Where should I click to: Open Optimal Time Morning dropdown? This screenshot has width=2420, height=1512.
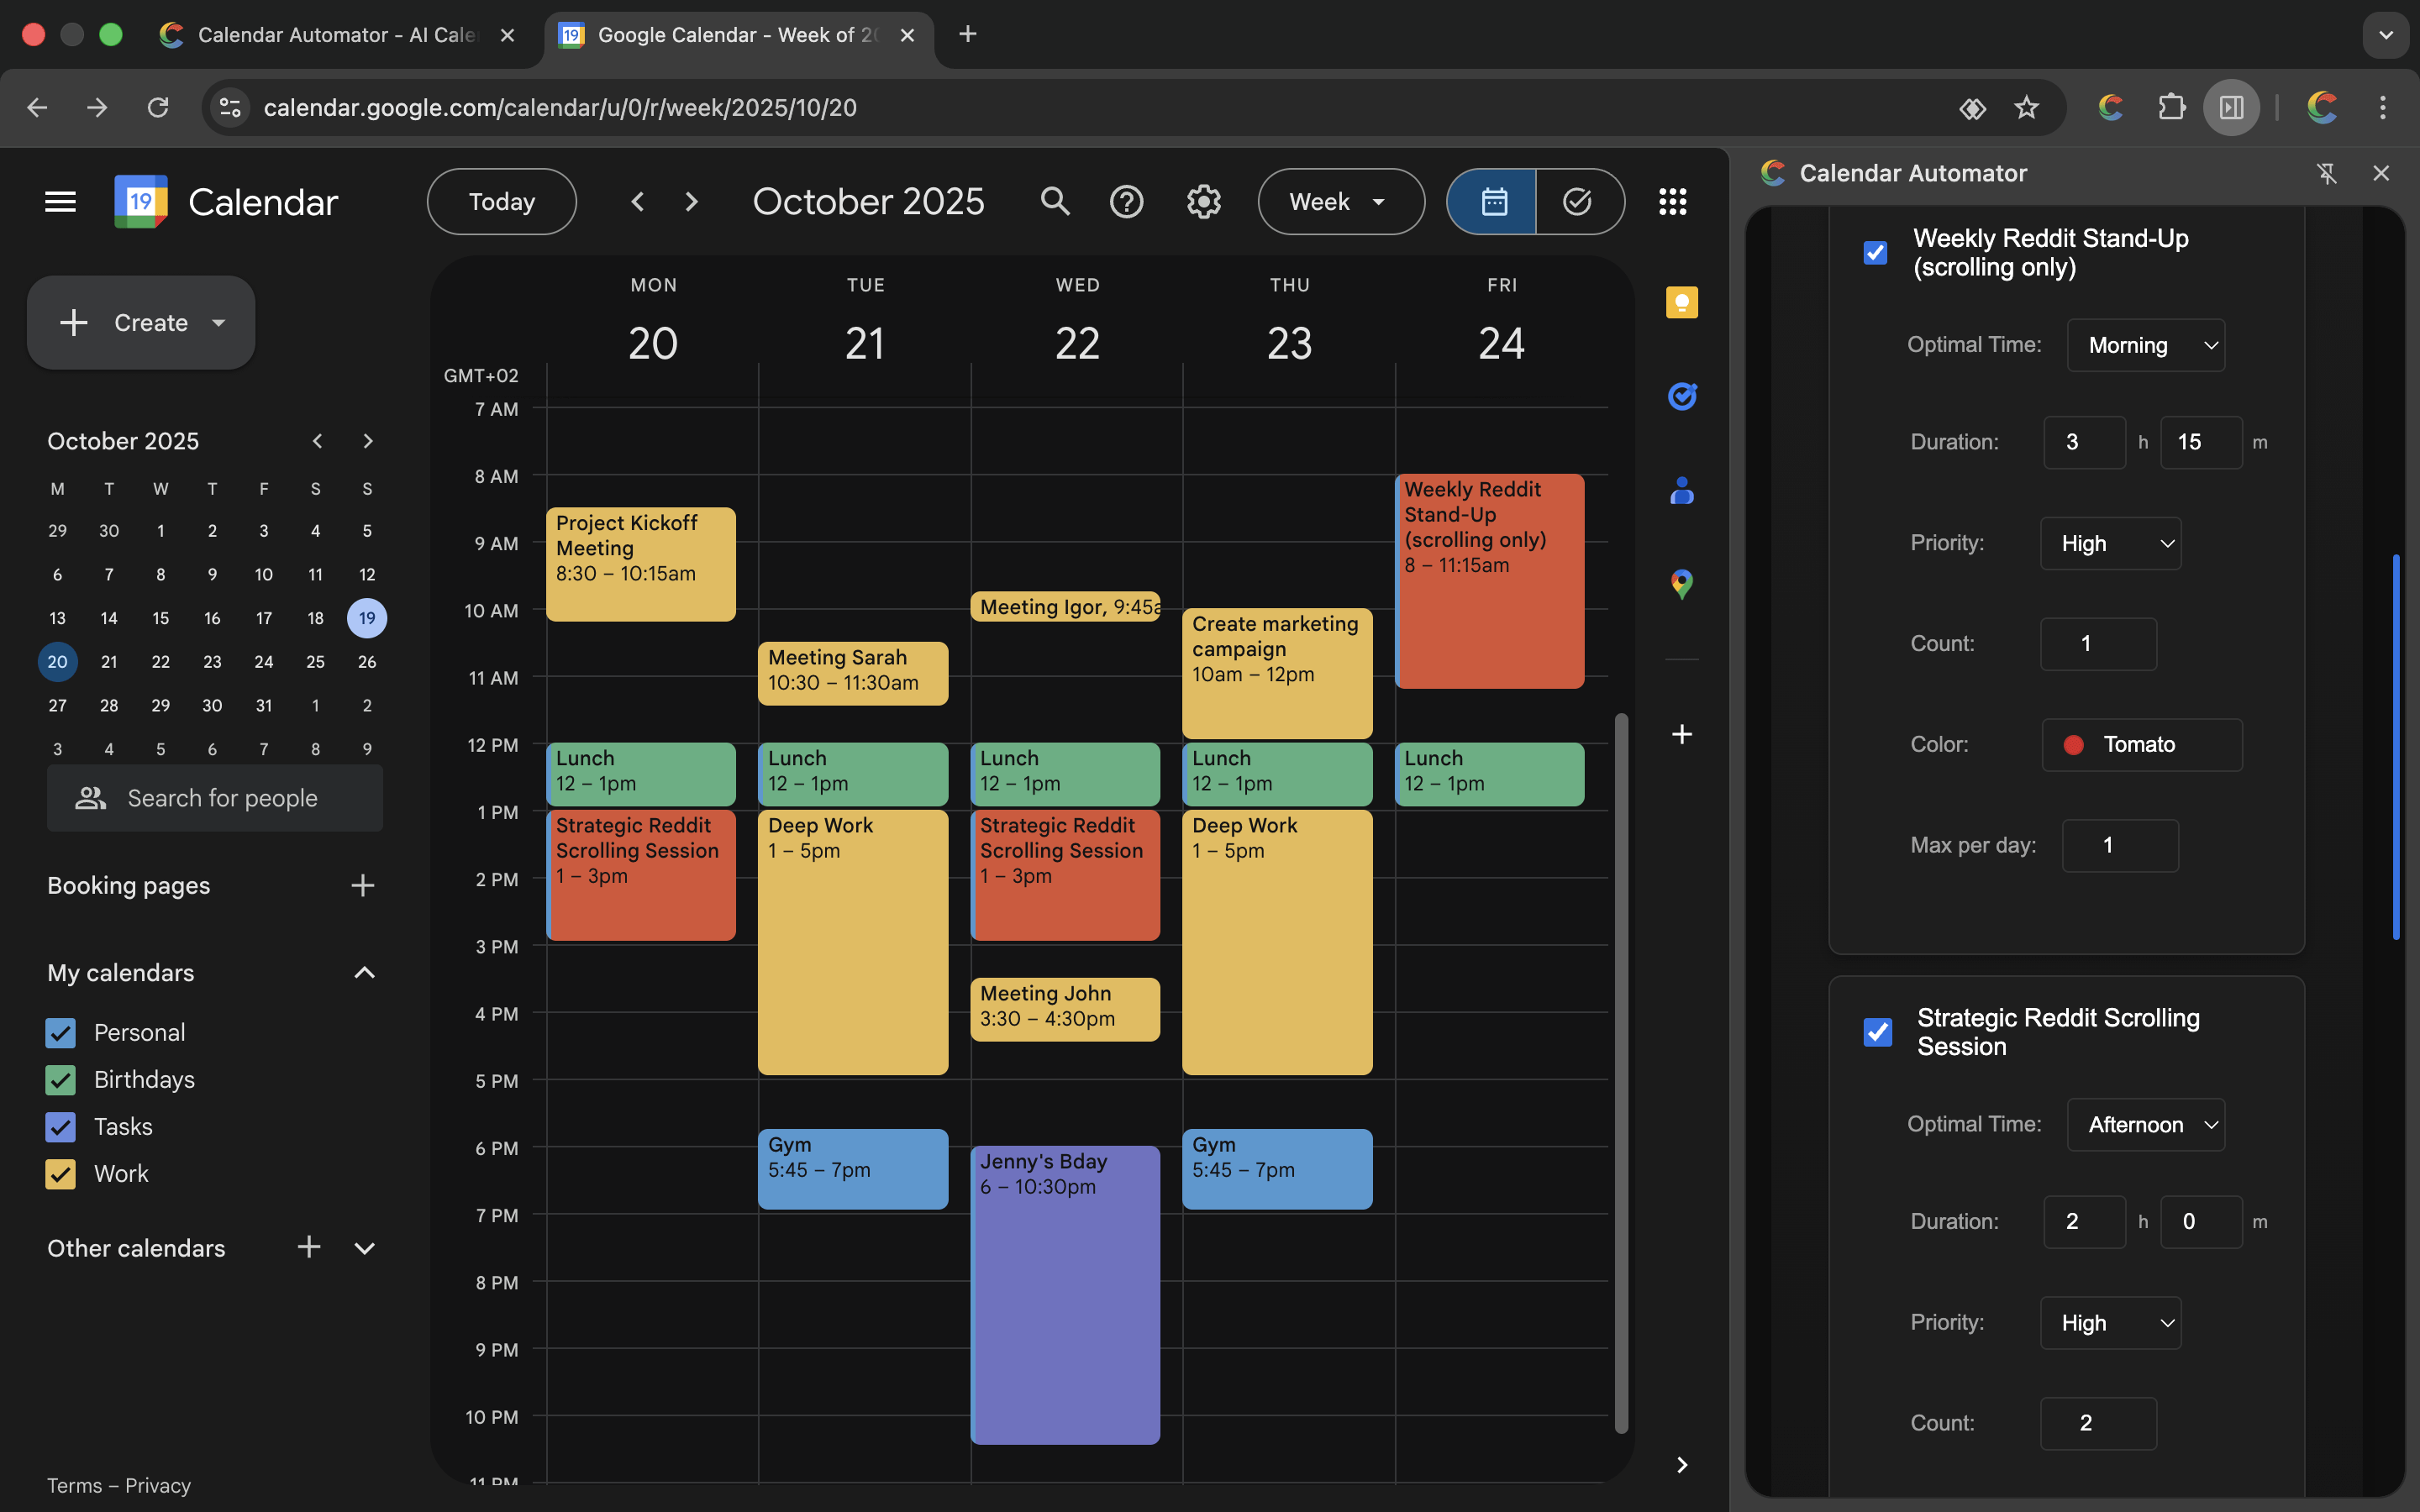click(2145, 345)
